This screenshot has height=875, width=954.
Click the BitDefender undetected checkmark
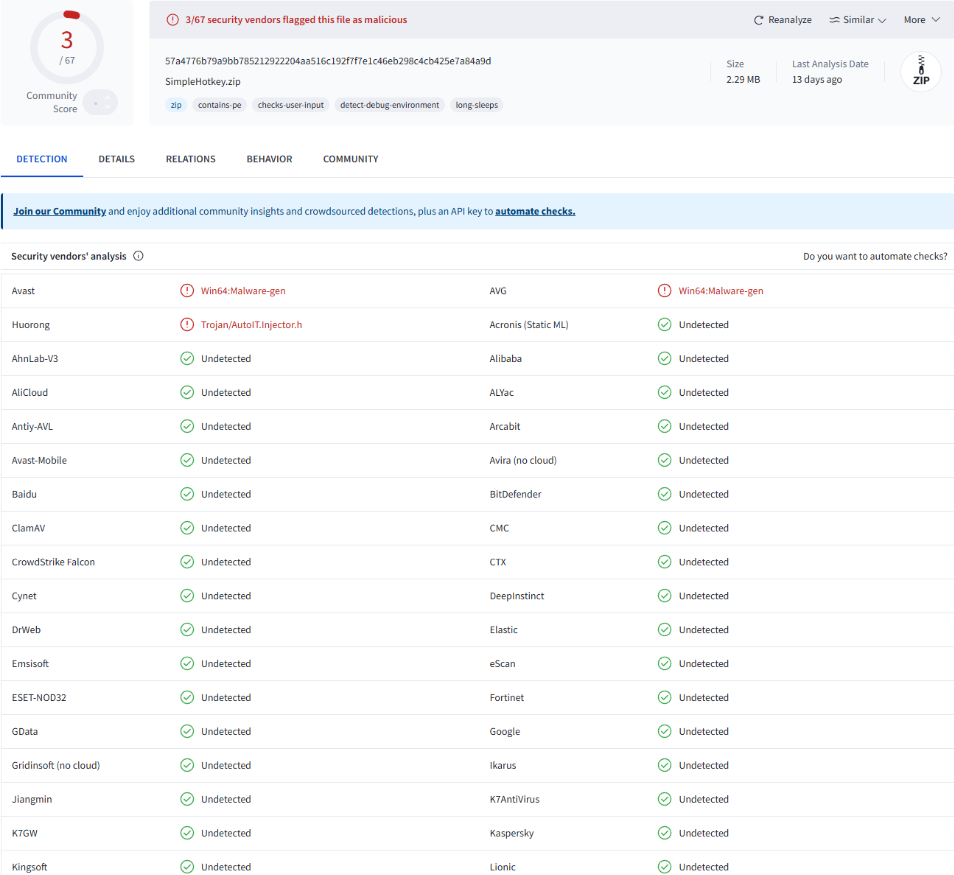pos(664,494)
